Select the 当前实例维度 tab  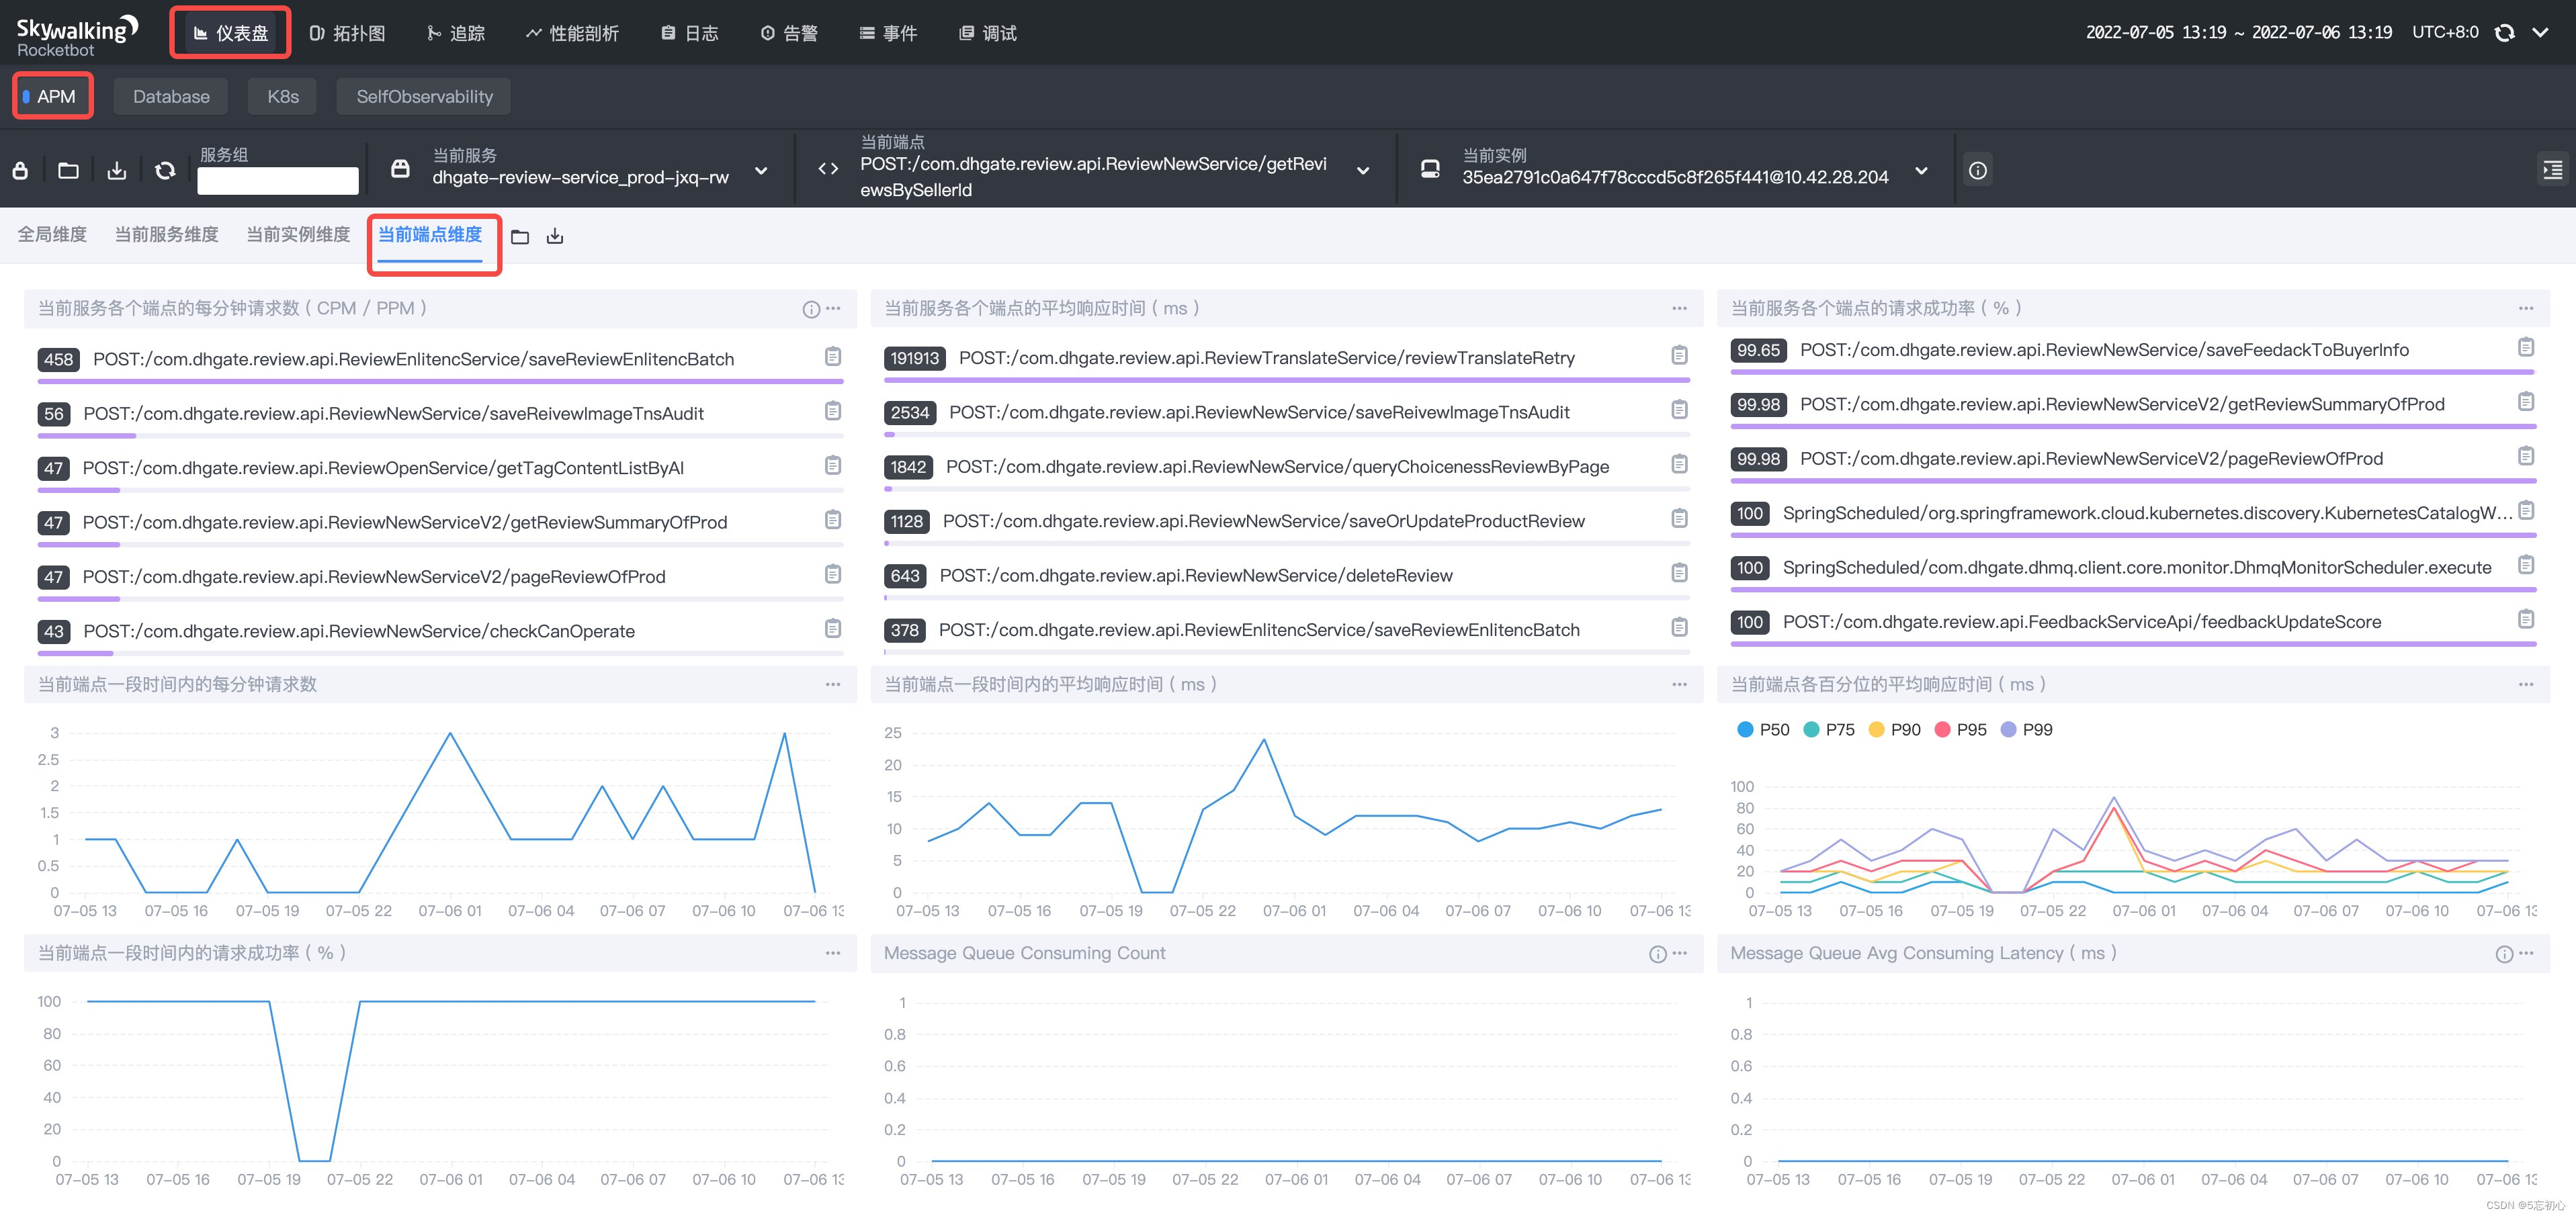tap(298, 235)
